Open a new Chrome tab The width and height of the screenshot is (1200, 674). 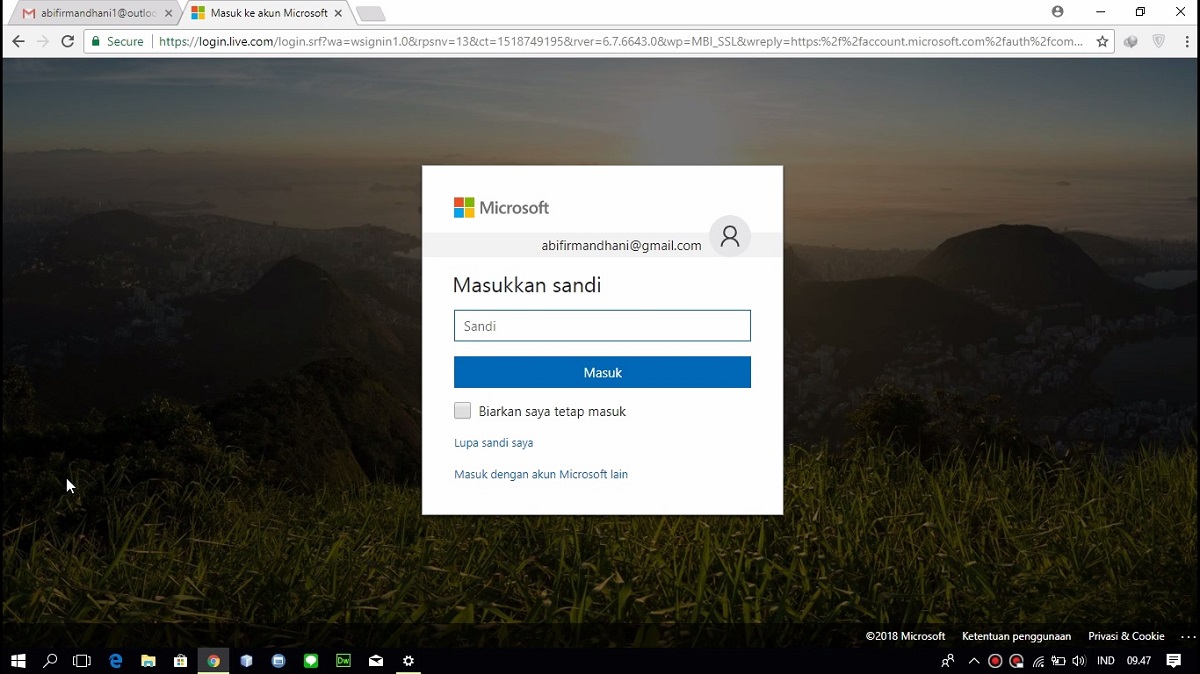click(x=370, y=14)
